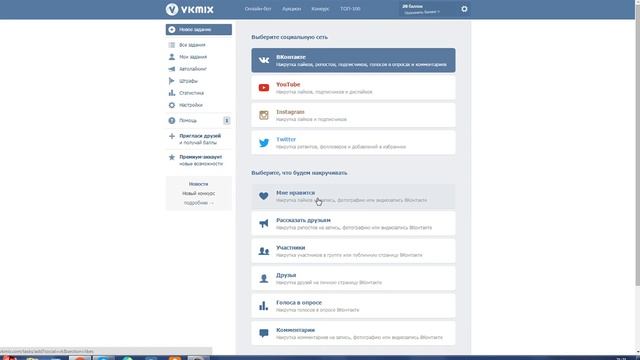Click the Мои задания person icon
The width and height of the screenshot is (640, 360).
coord(172,57)
